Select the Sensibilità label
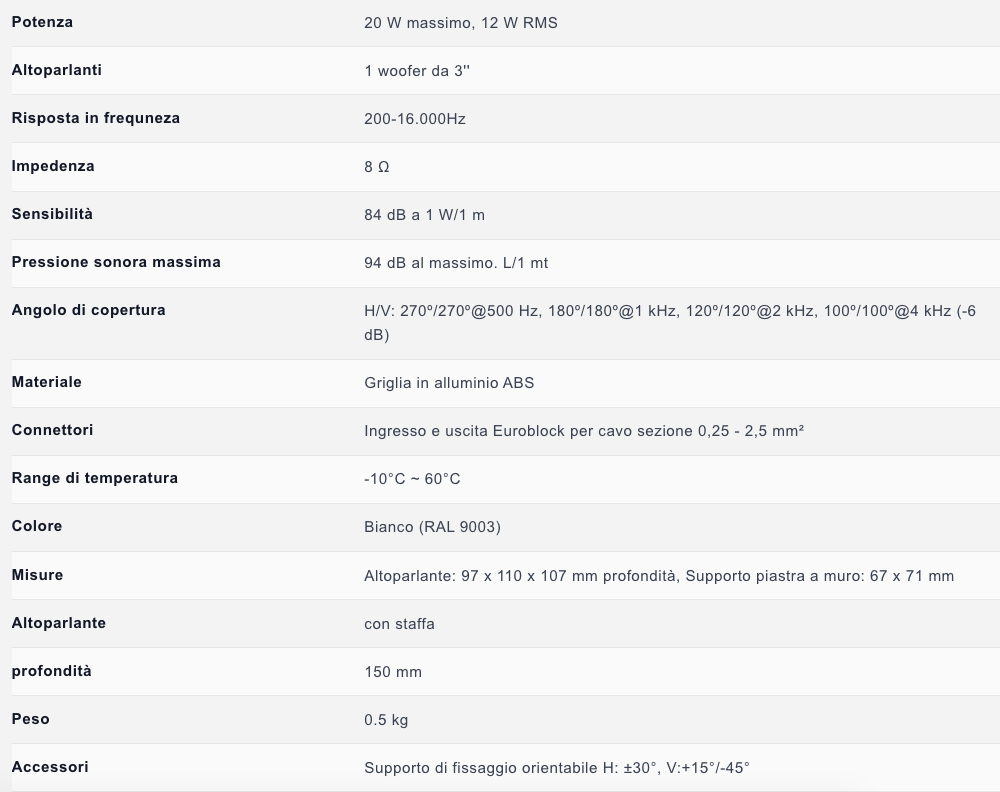The width and height of the screenshot is (1000, 792). 52,214
